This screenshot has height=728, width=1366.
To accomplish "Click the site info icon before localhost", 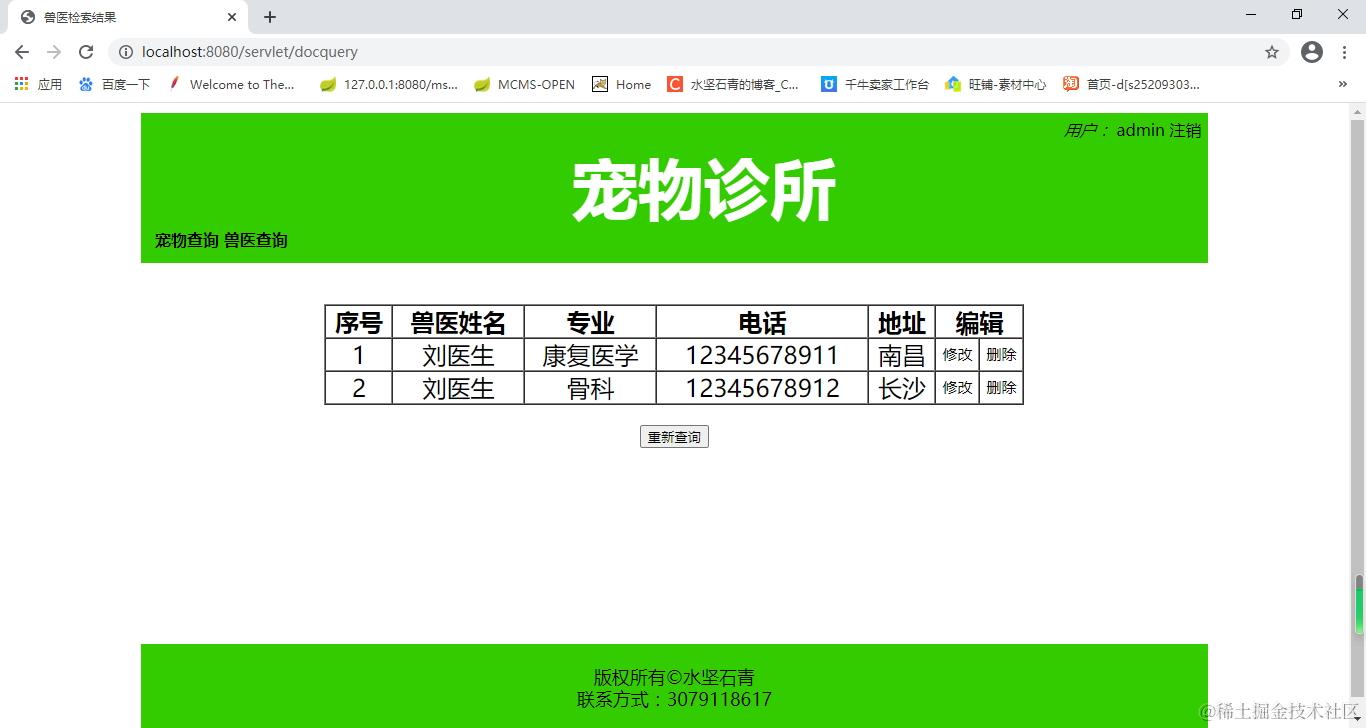I will [x=126, y=52].
